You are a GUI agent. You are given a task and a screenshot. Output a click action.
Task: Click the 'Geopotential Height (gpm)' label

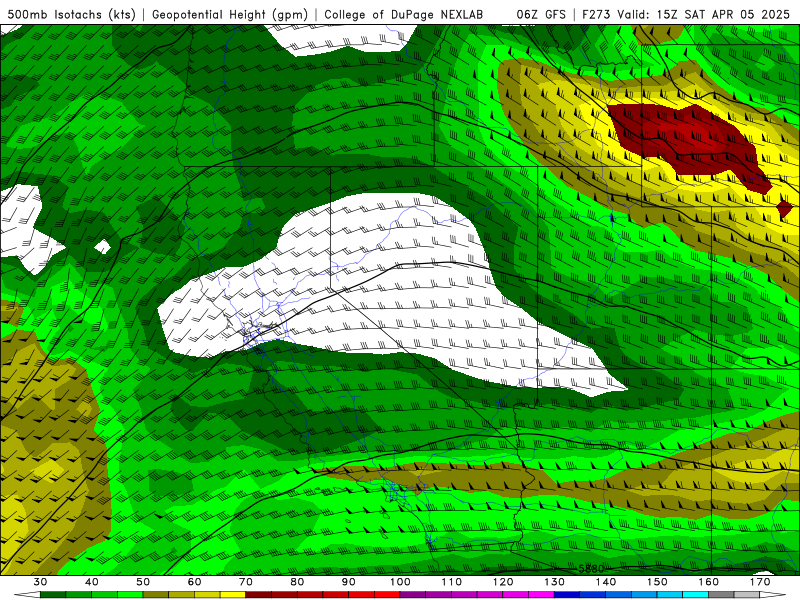(230, 15)
